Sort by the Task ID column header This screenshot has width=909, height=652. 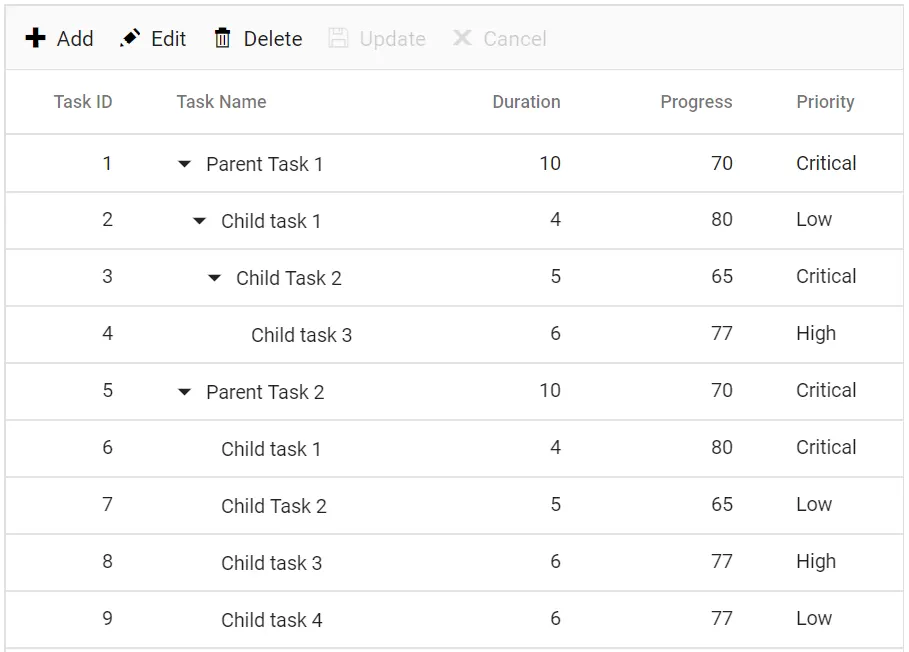pyautogui.click(x=83, y=101)
